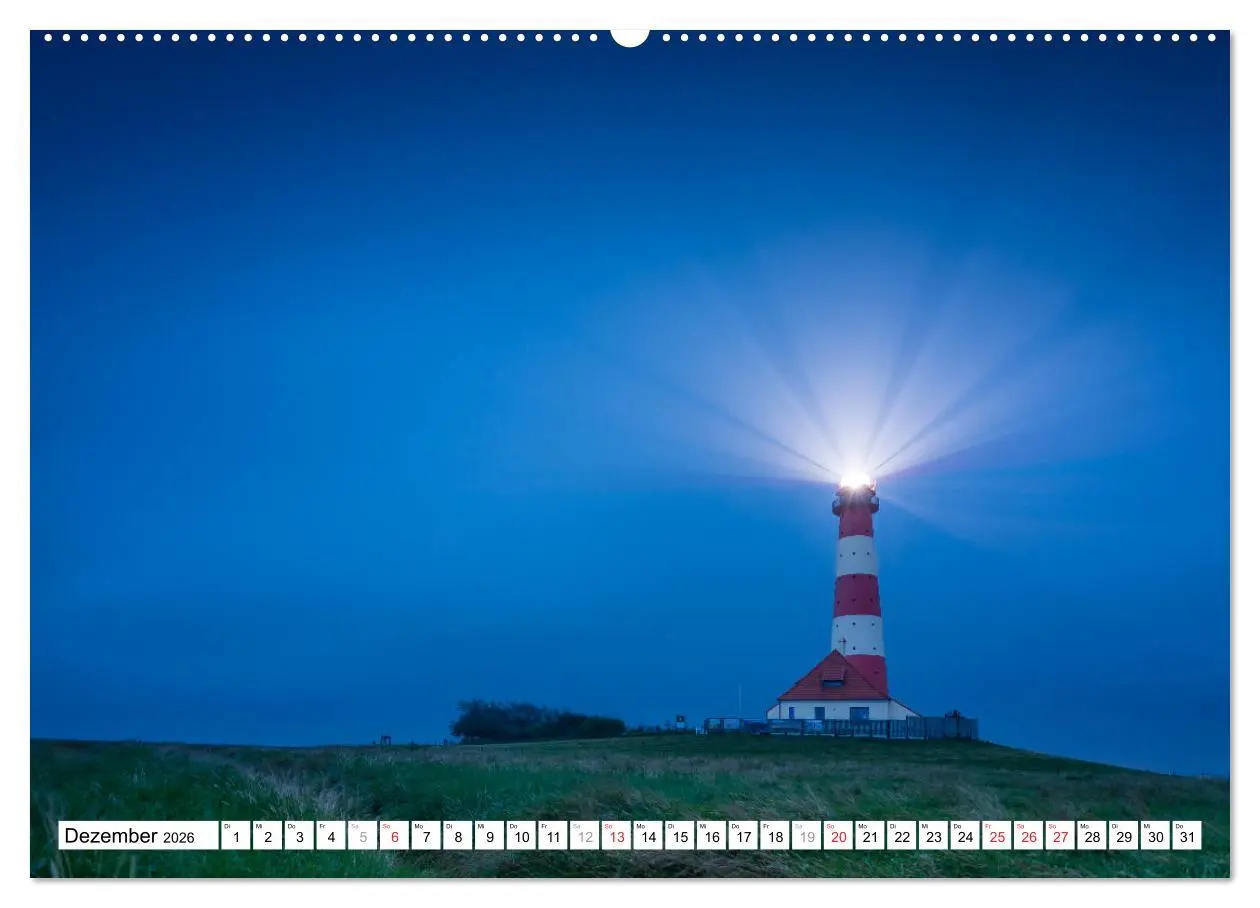Select the grey Saturday 12 cell

click(585, 836)
